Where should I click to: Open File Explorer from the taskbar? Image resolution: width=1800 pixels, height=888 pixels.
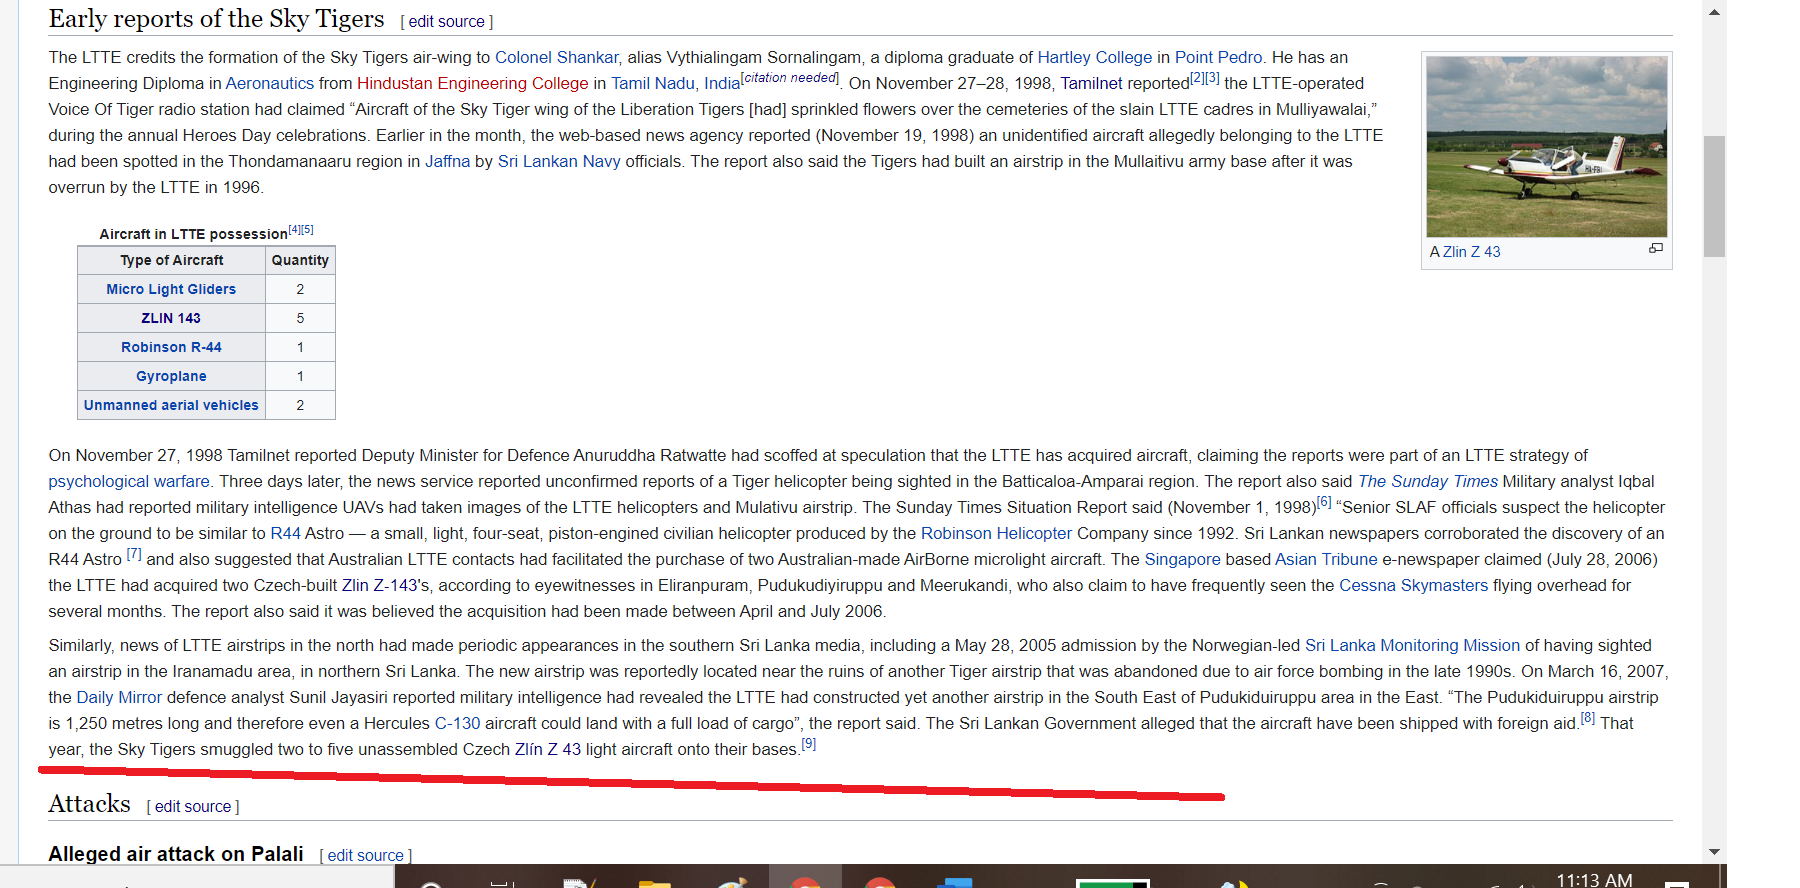654,882
